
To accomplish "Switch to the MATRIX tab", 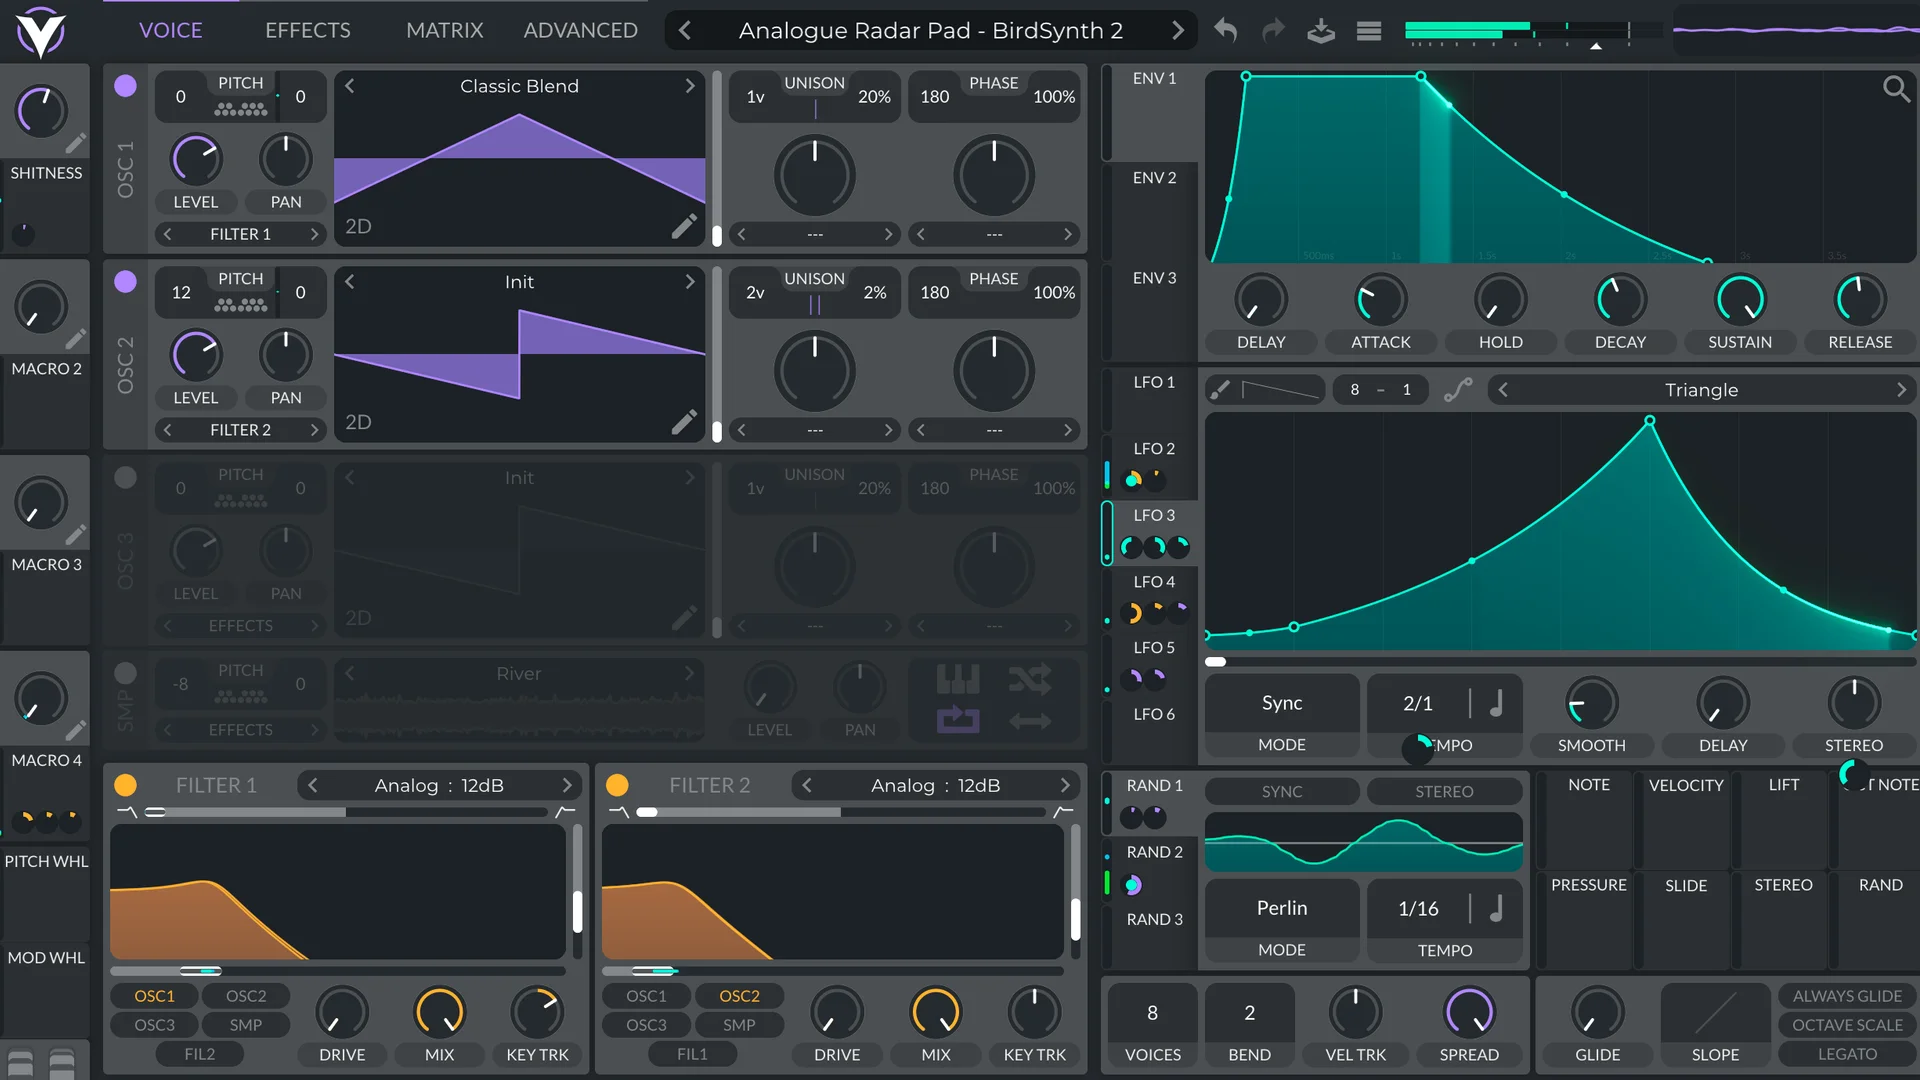I will point(444,30).
